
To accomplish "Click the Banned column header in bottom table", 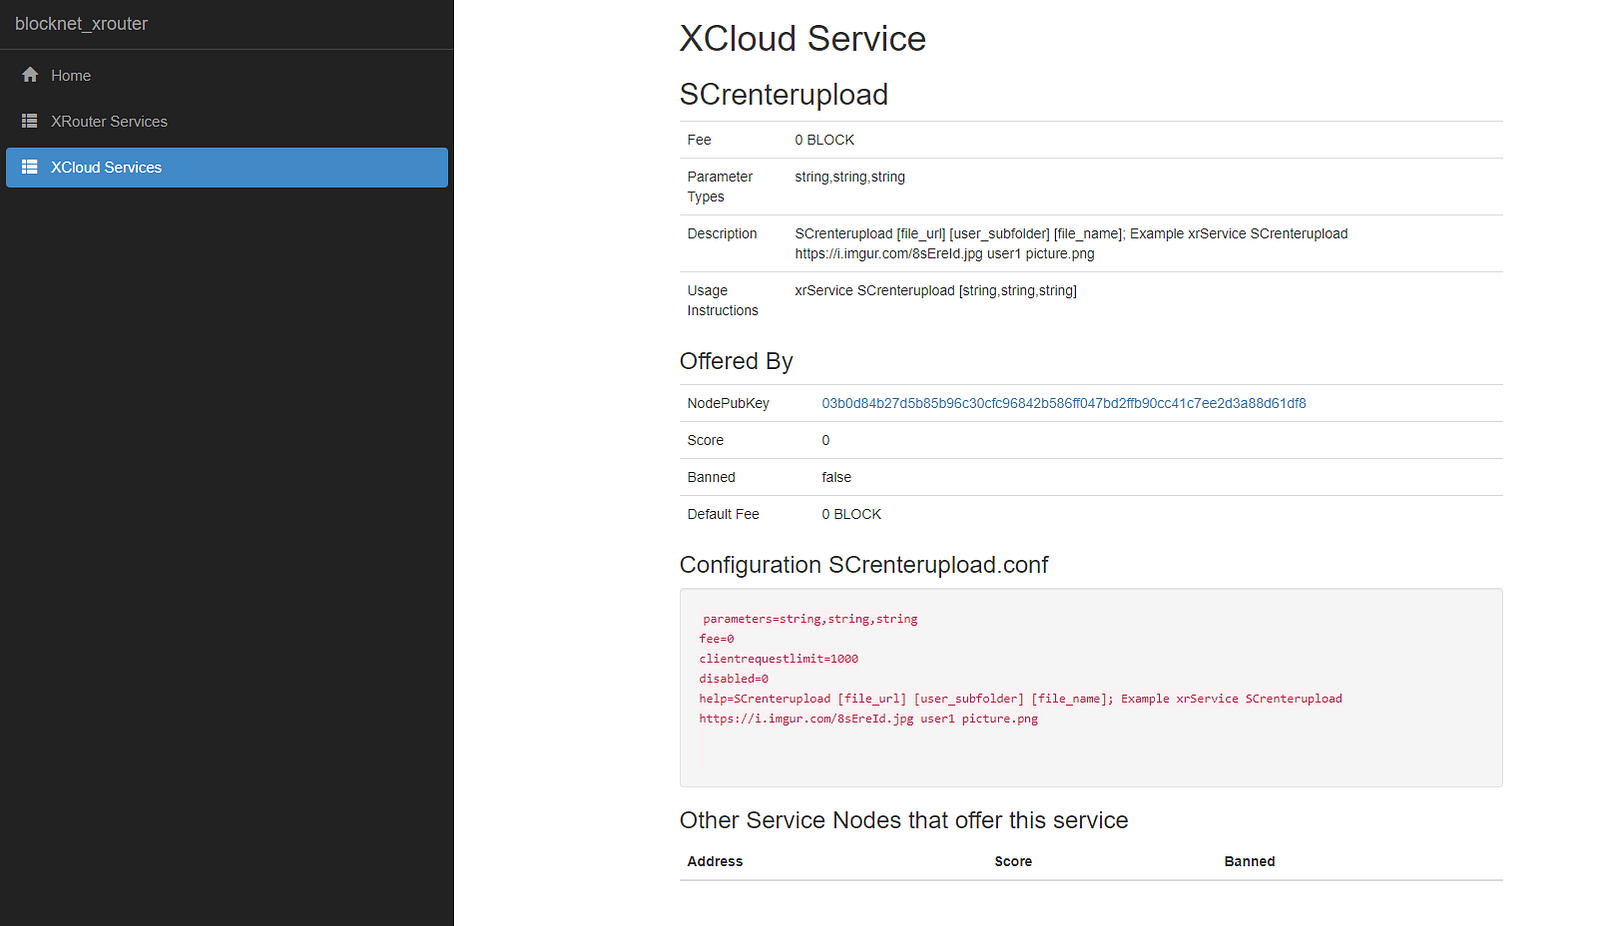I will tap(1249, 861).
